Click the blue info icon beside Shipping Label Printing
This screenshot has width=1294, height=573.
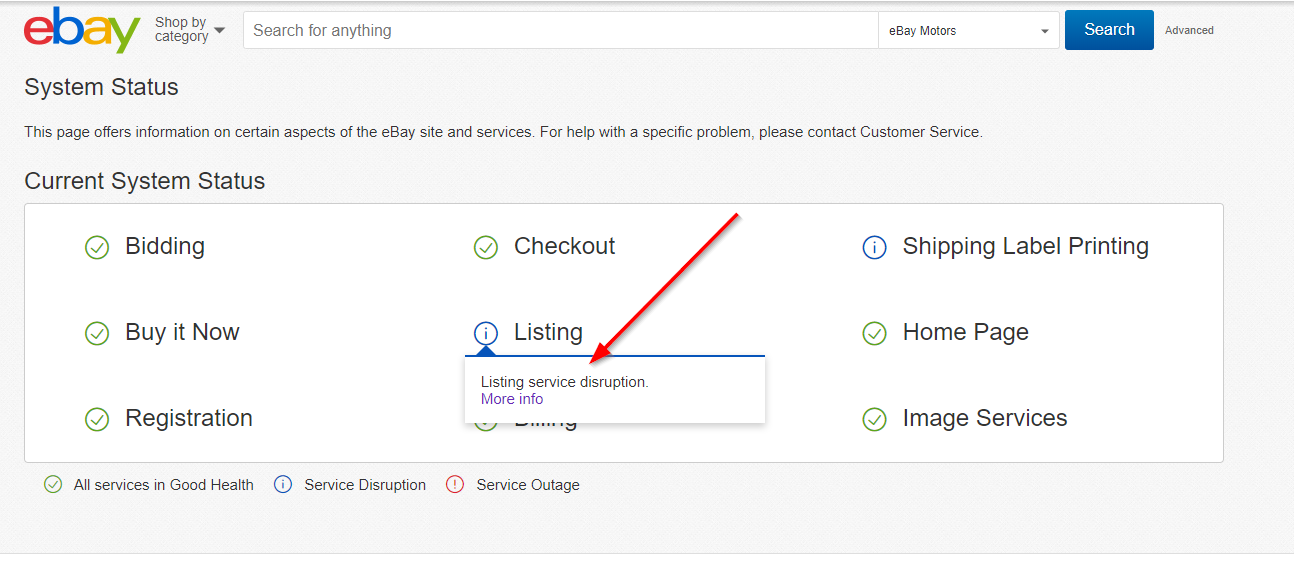tap(875, 247)
